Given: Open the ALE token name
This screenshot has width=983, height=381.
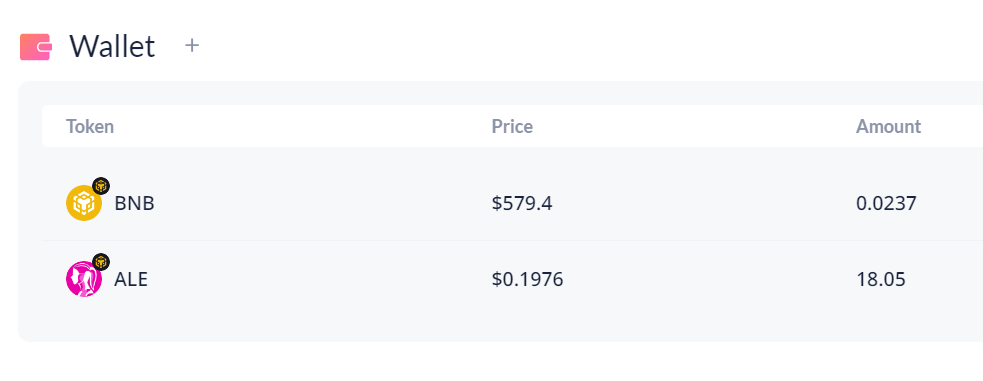Looking at the screenshot, I should 131,279.
